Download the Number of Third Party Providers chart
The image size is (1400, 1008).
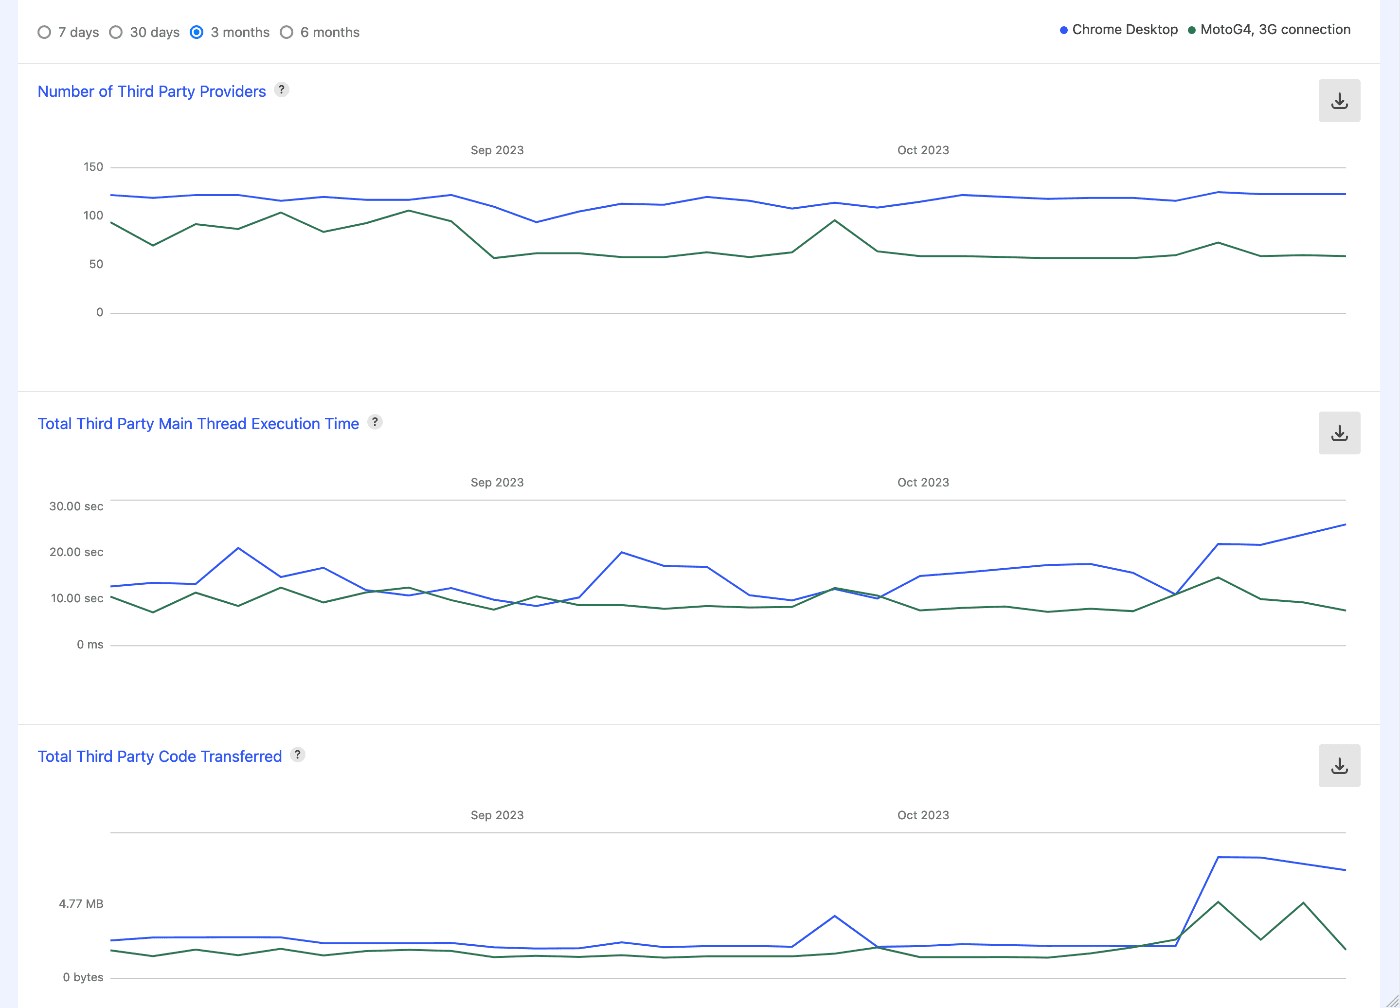point(1339,100)
